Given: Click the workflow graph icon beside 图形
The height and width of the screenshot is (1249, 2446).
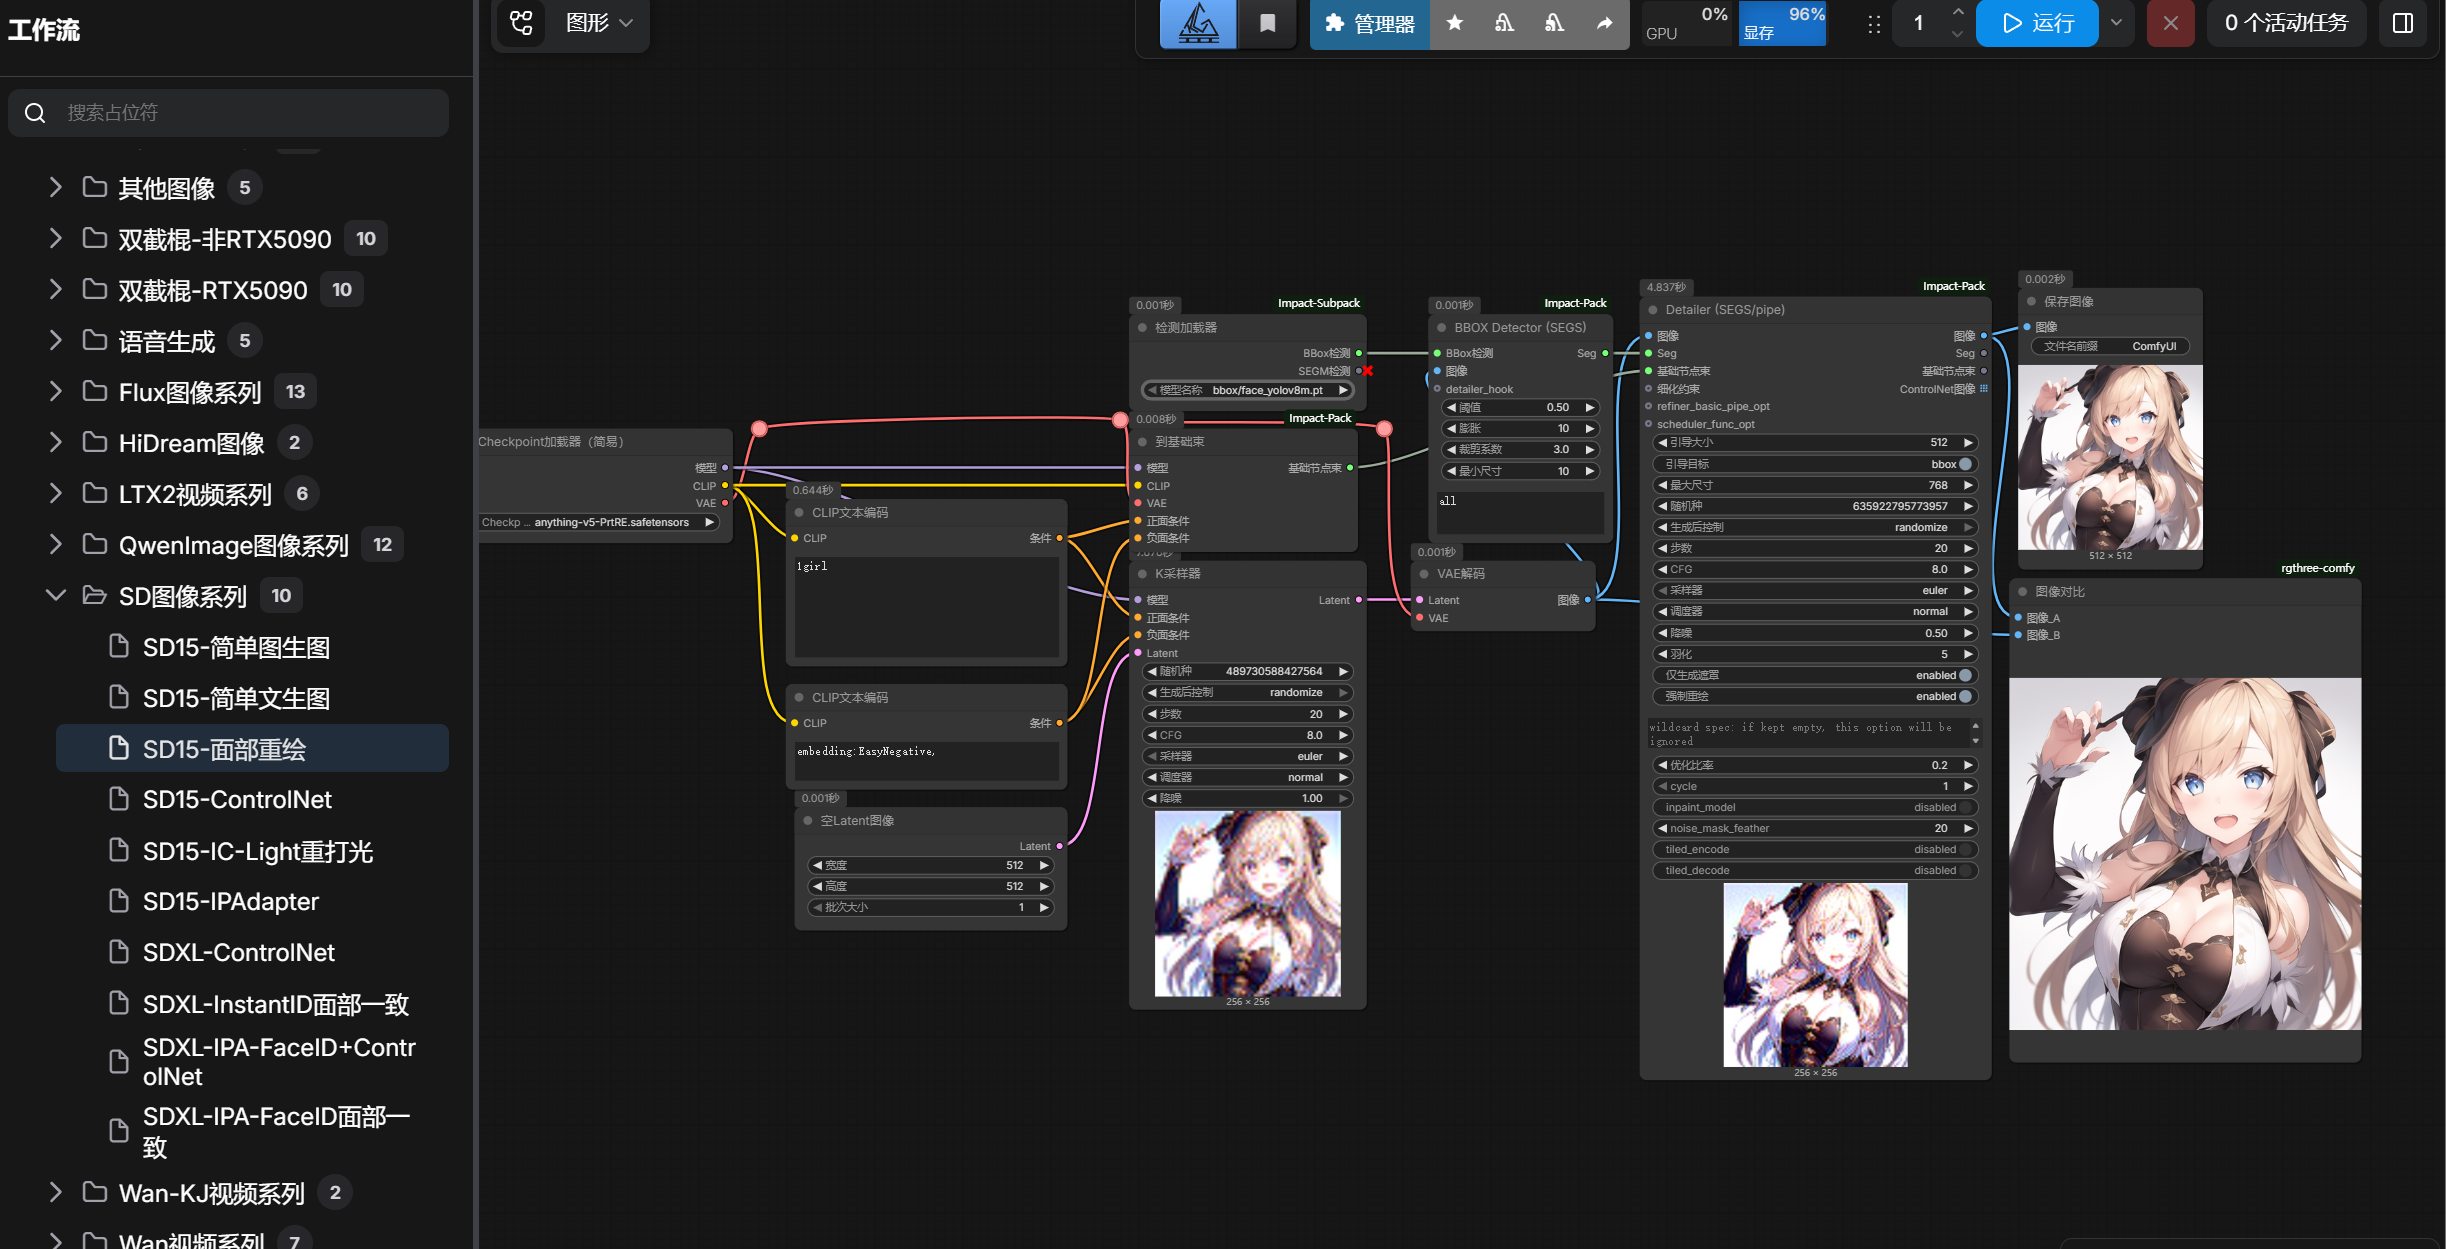Looking at the screenshot, I should click(522, 22).
